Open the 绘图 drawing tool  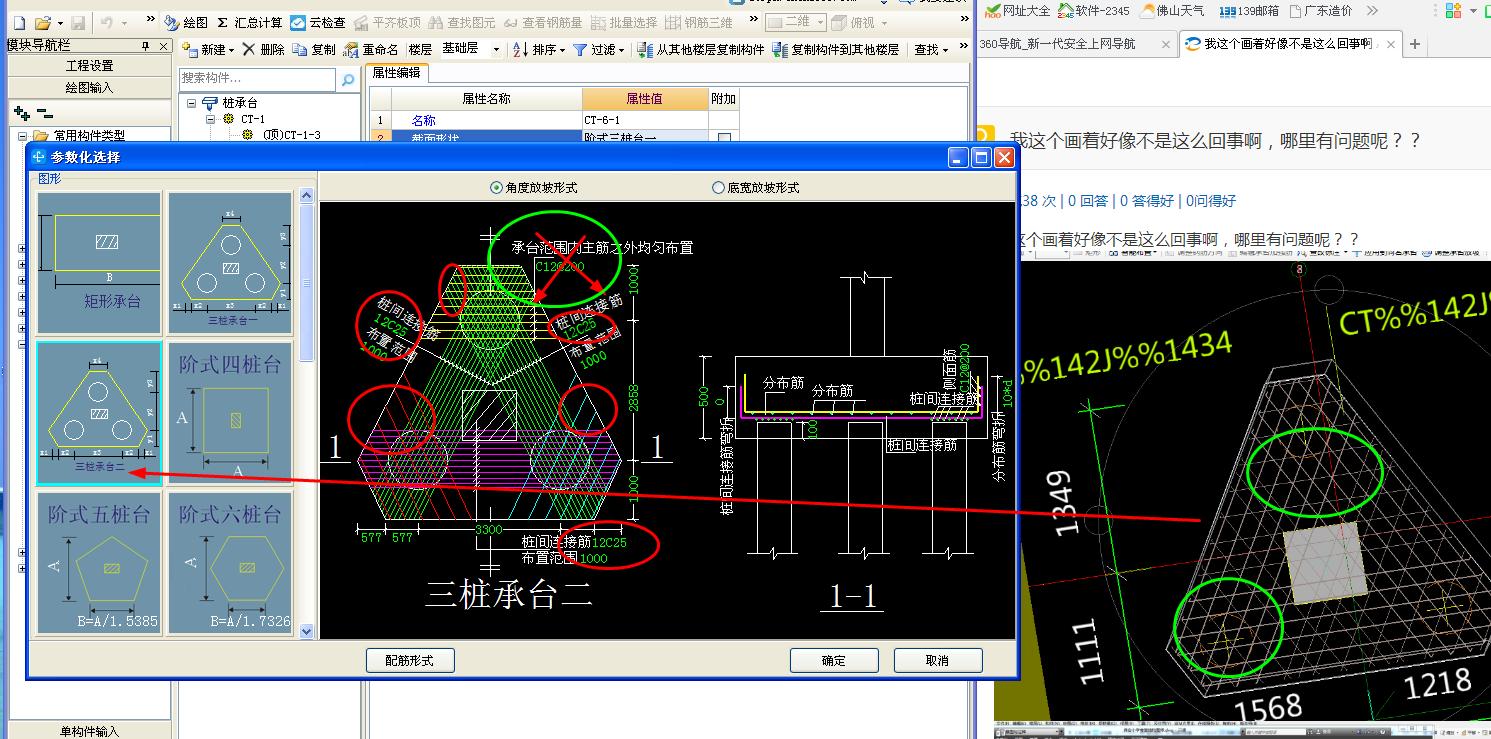(x=187, y=22)
